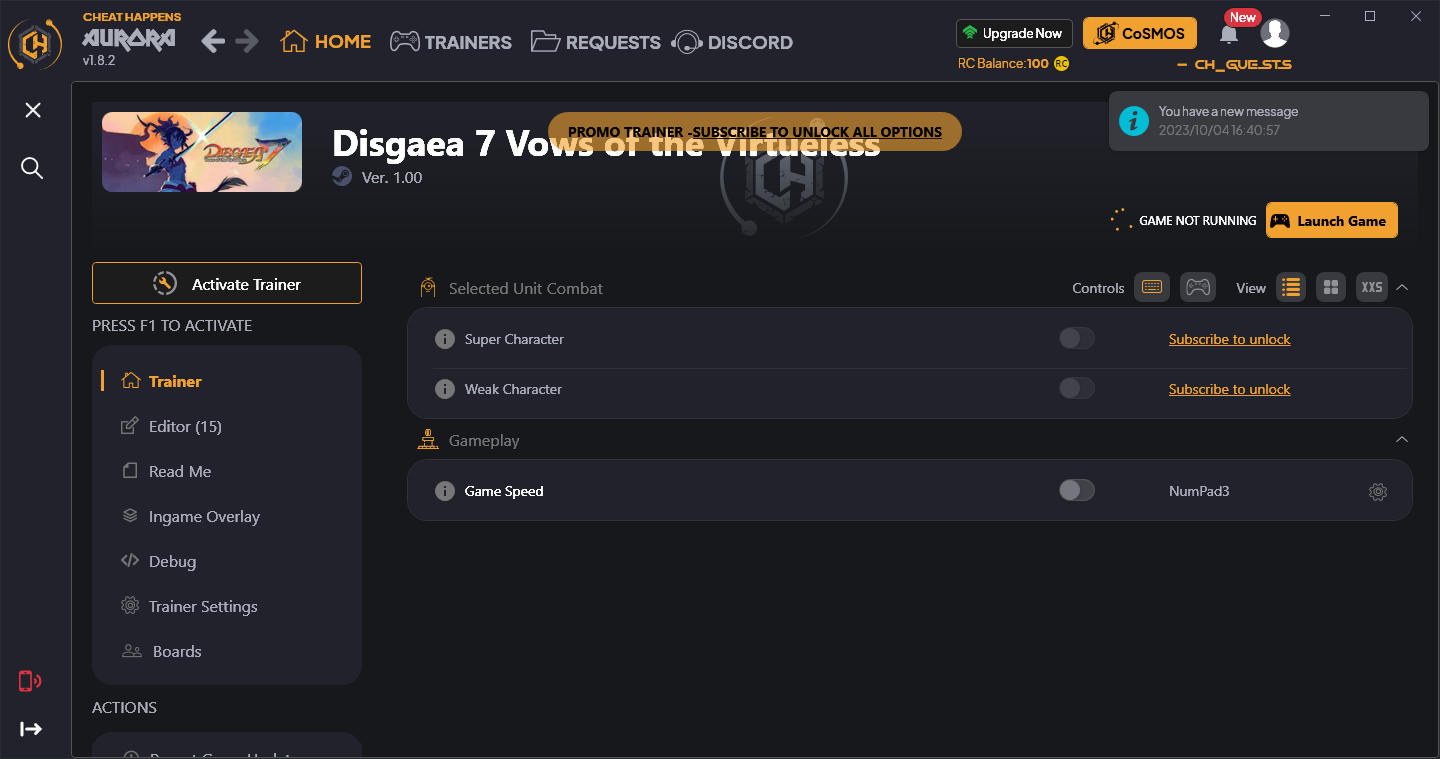Select the list view icon

(1291, 288)
